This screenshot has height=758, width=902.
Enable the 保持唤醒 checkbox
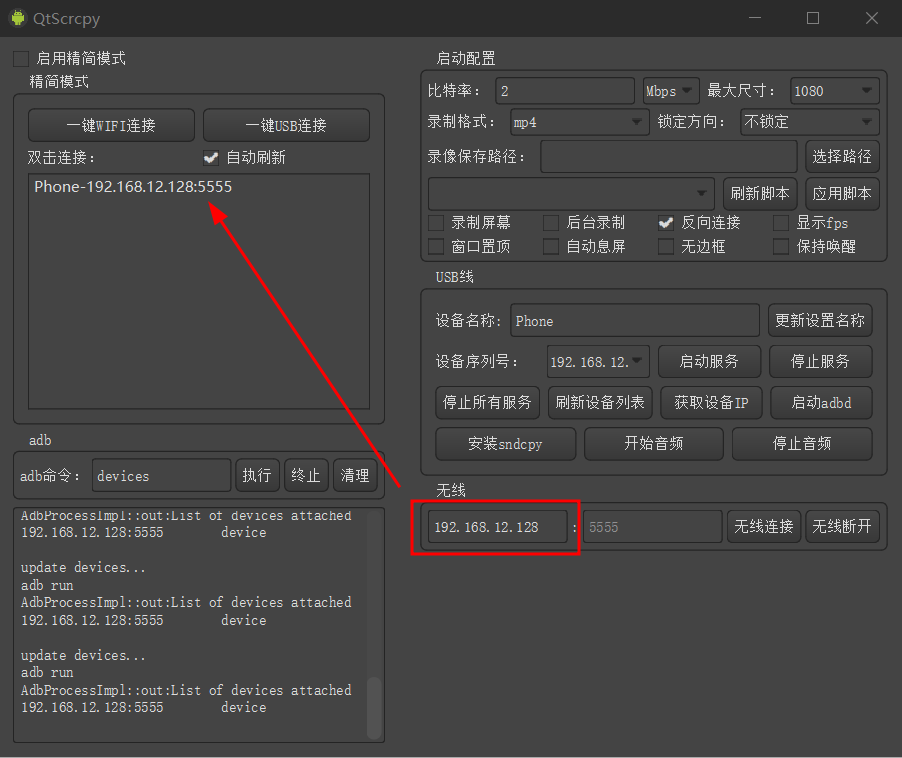pyautogui.click(x=781, y=247)
